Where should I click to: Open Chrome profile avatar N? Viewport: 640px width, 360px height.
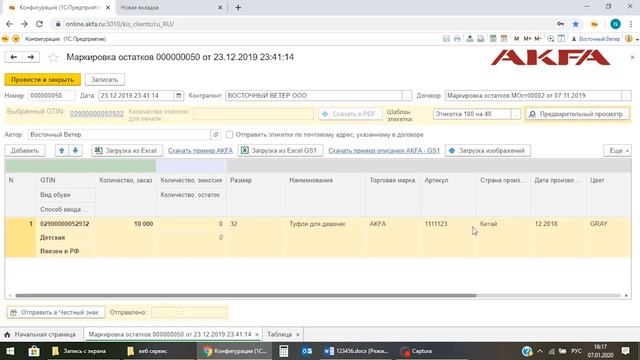(x=616, y=24)
